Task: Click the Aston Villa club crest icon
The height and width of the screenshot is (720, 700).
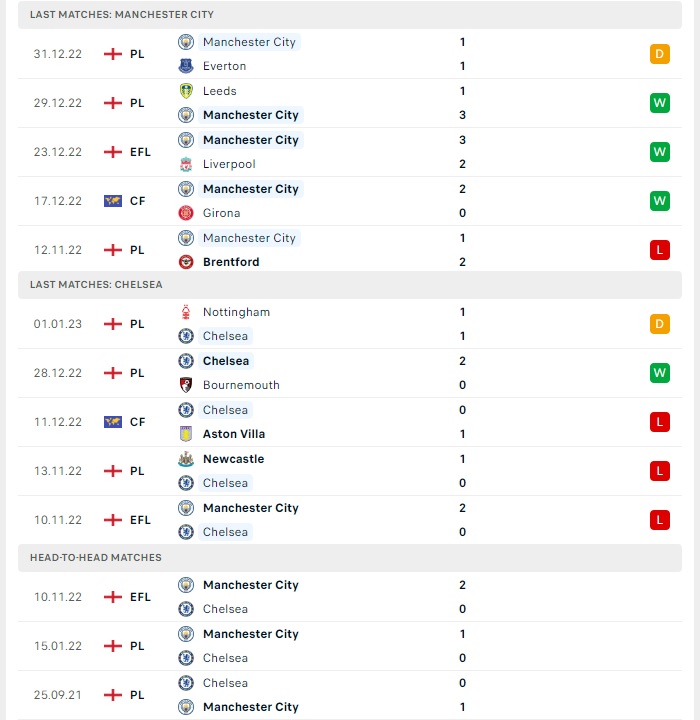Action: tap(186, 434)
